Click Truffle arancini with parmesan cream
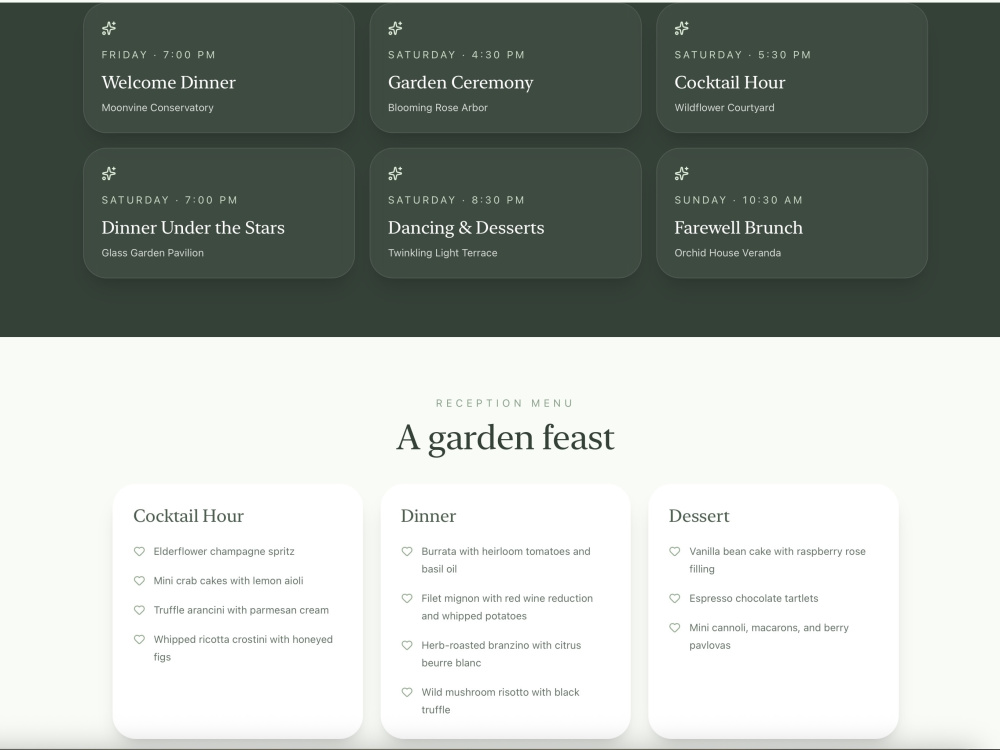 pos(241,610)
